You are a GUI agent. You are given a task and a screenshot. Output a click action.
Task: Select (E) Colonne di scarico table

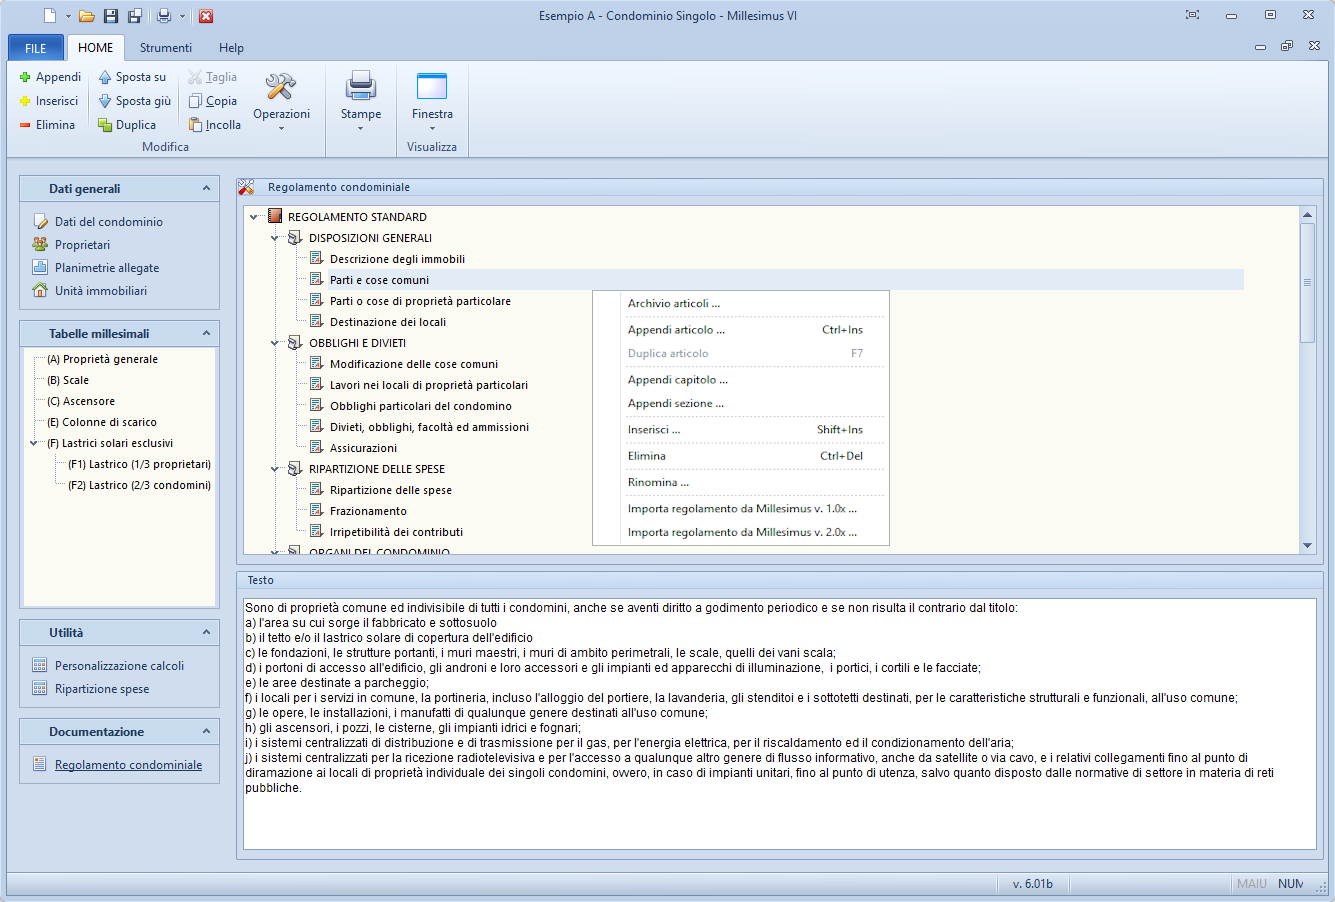pyautogui.click(x=102, y=422)
